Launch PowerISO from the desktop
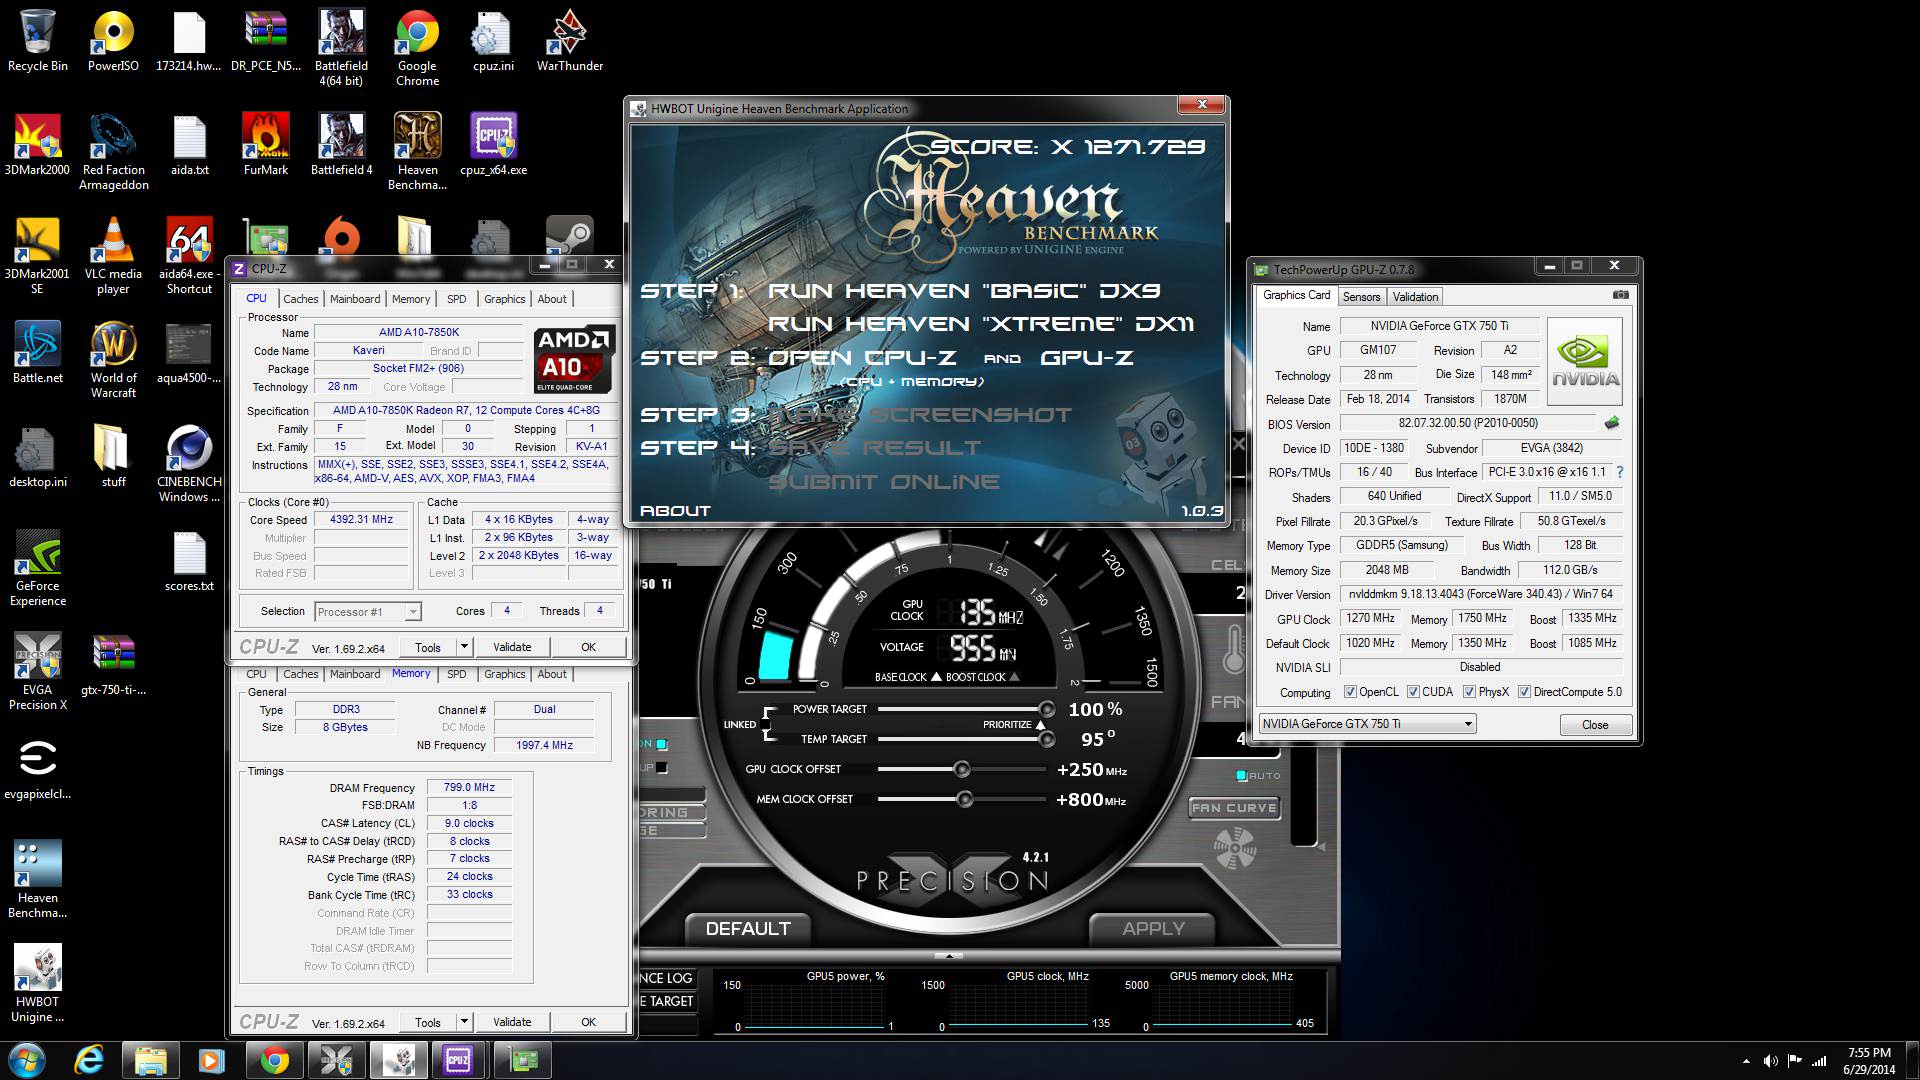This screenshot has width=1920, height=1080. (x=113, y=41)
